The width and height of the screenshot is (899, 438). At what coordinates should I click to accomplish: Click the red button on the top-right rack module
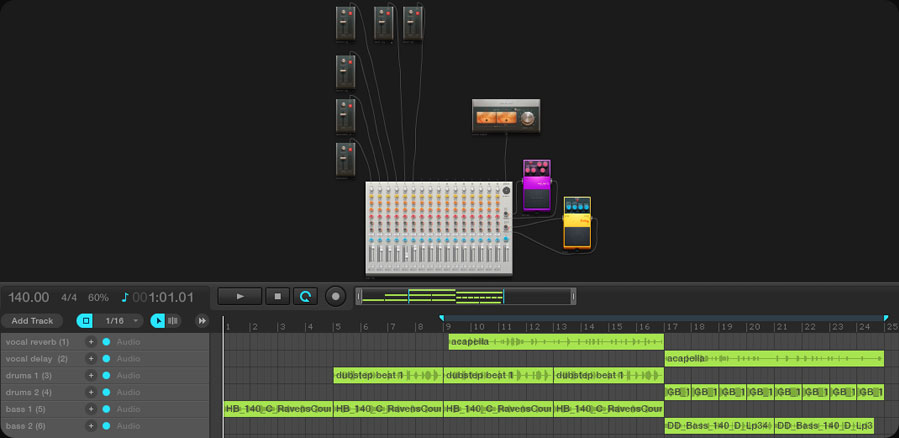tap(417, 13)
